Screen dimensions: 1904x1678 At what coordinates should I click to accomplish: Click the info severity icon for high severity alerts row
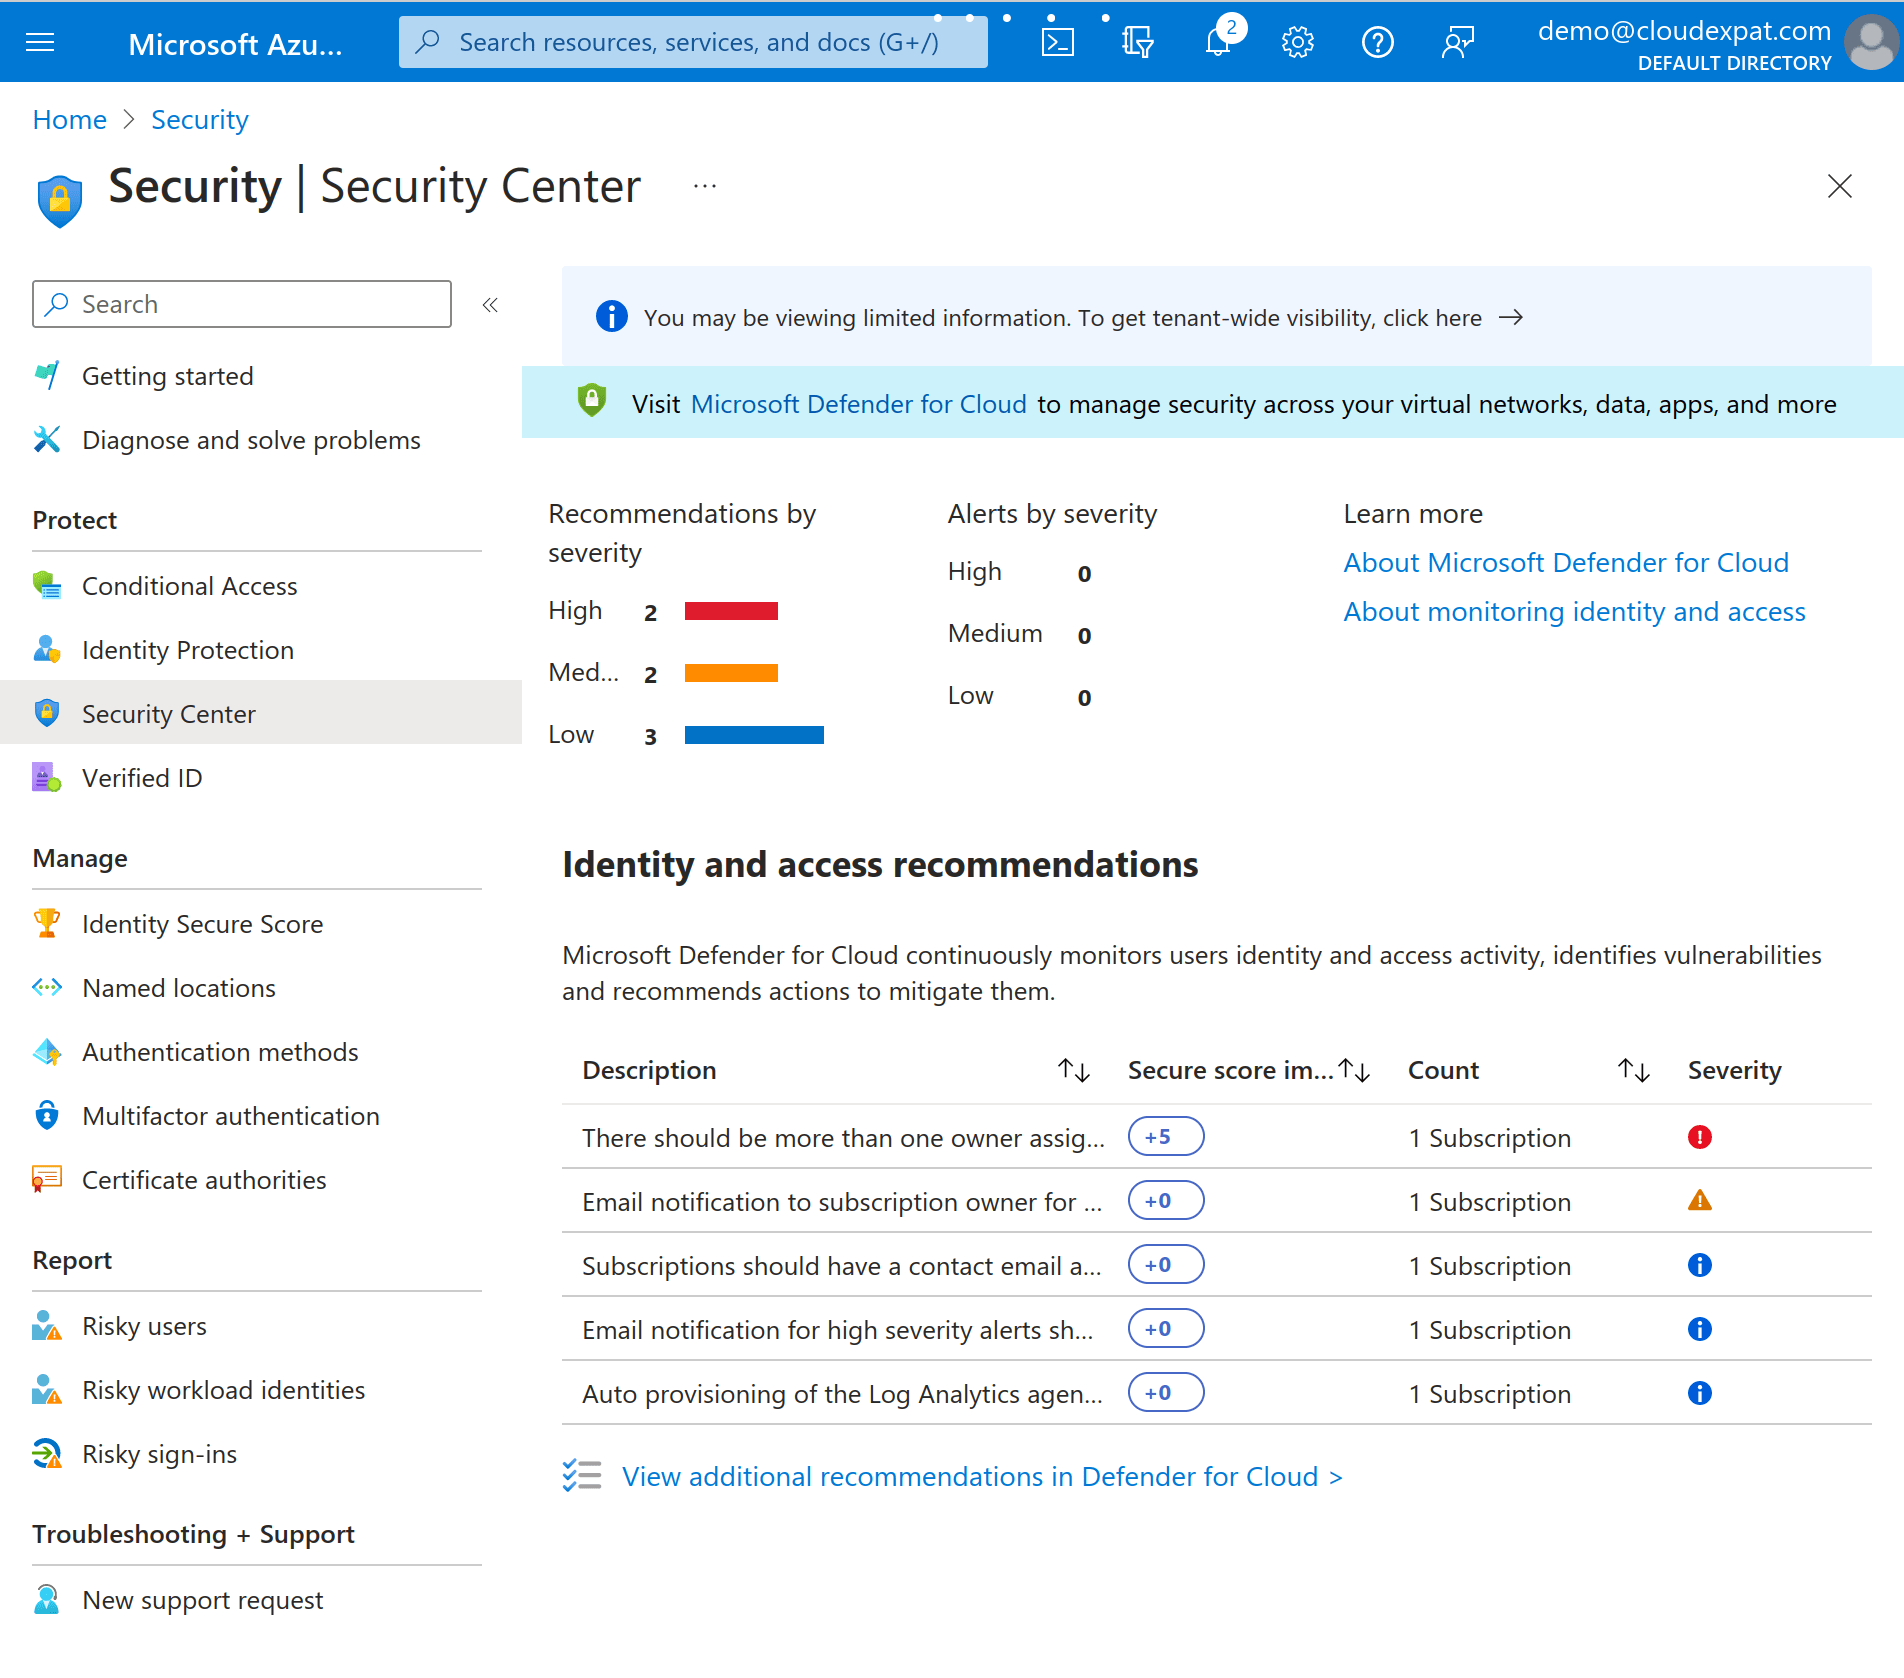pyautogui.click(x=1700, y=1329)
